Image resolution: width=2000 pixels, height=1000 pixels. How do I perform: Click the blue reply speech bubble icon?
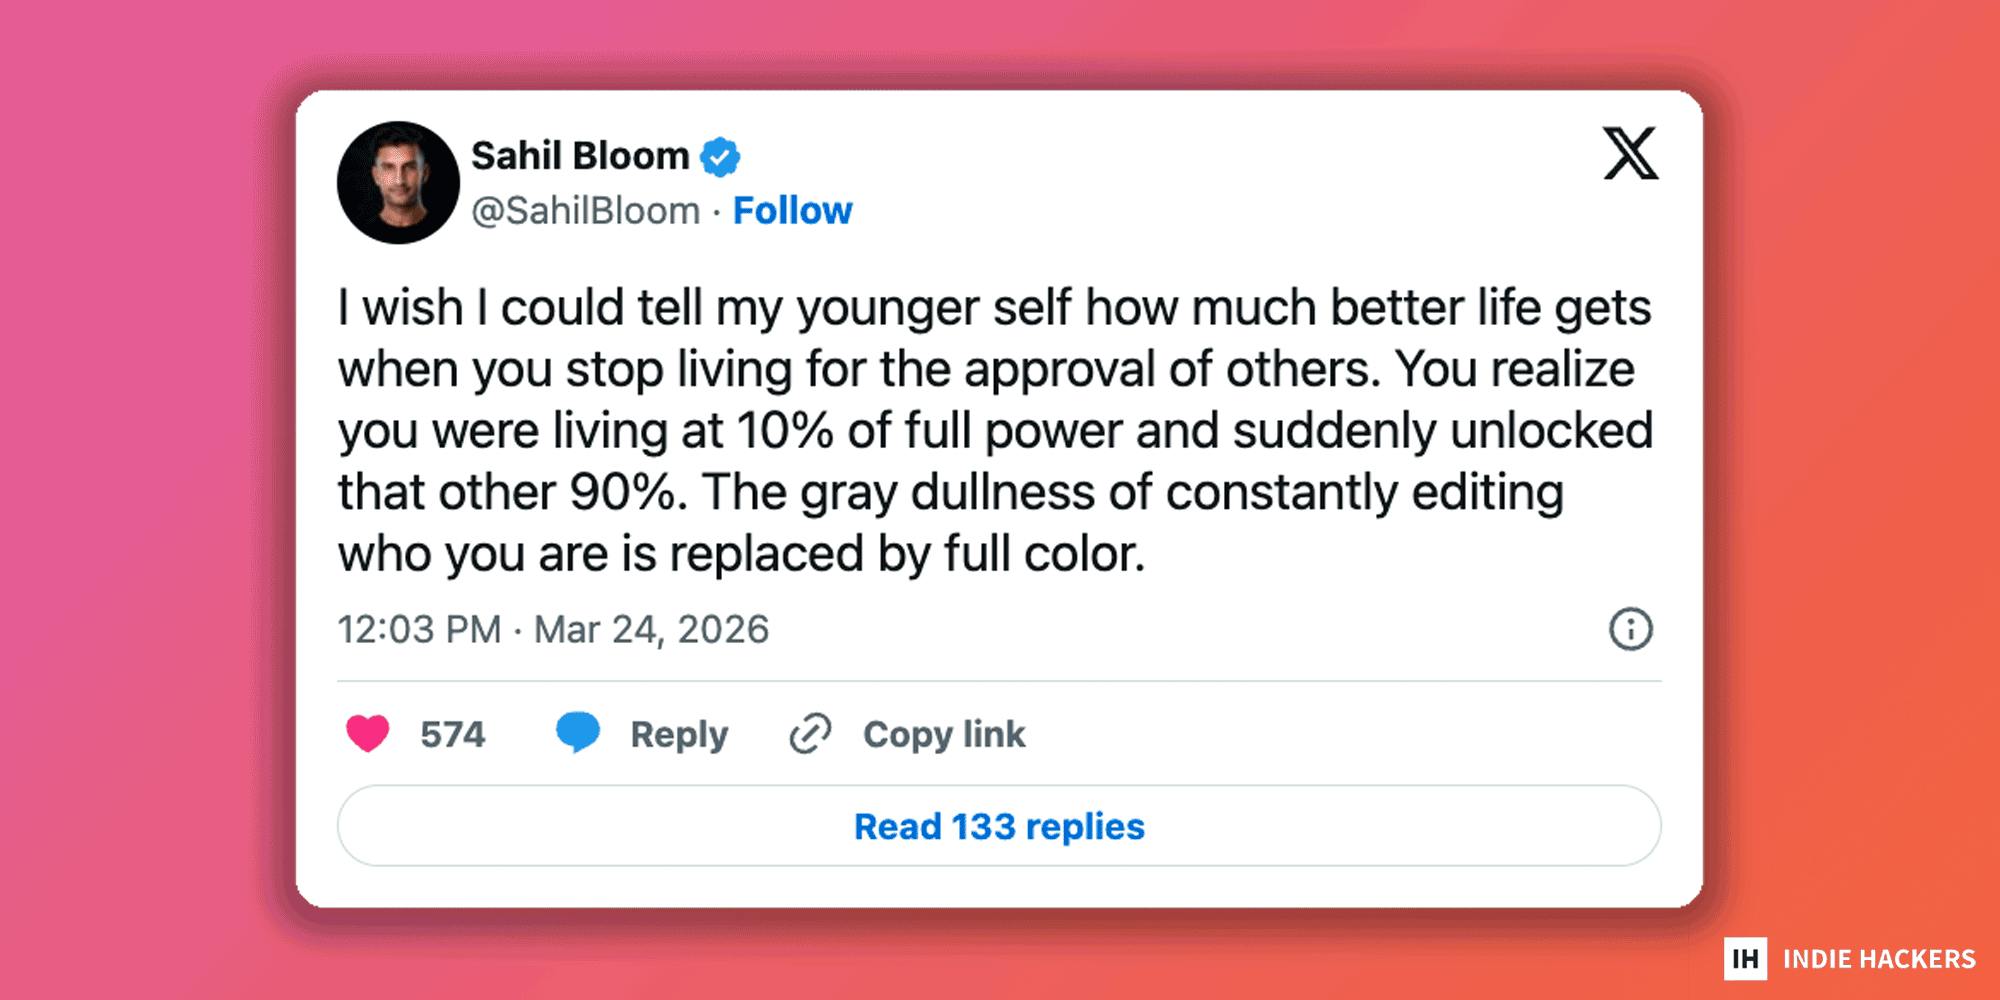(x=578, y=732)
